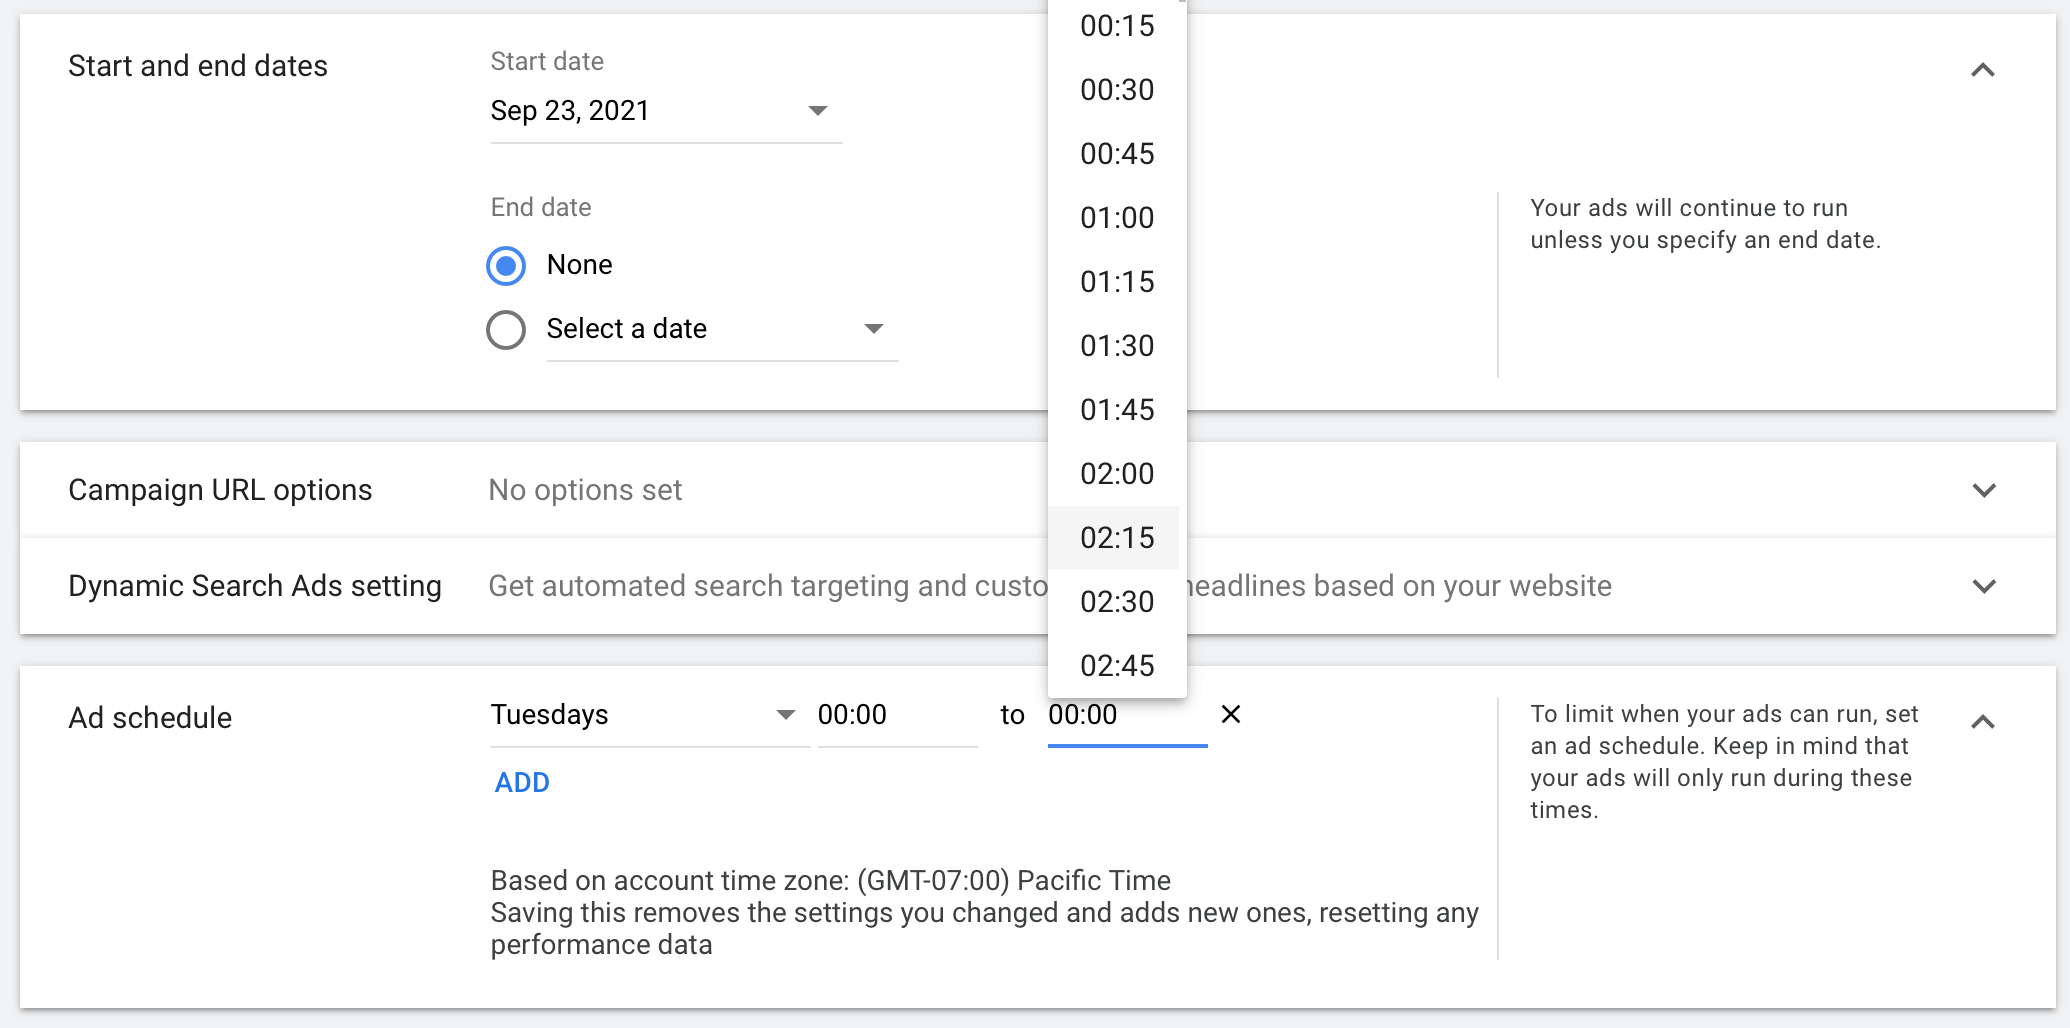Choose 02:00 as the schedule end time
2070x1028 pixels.
[1115, 473]
